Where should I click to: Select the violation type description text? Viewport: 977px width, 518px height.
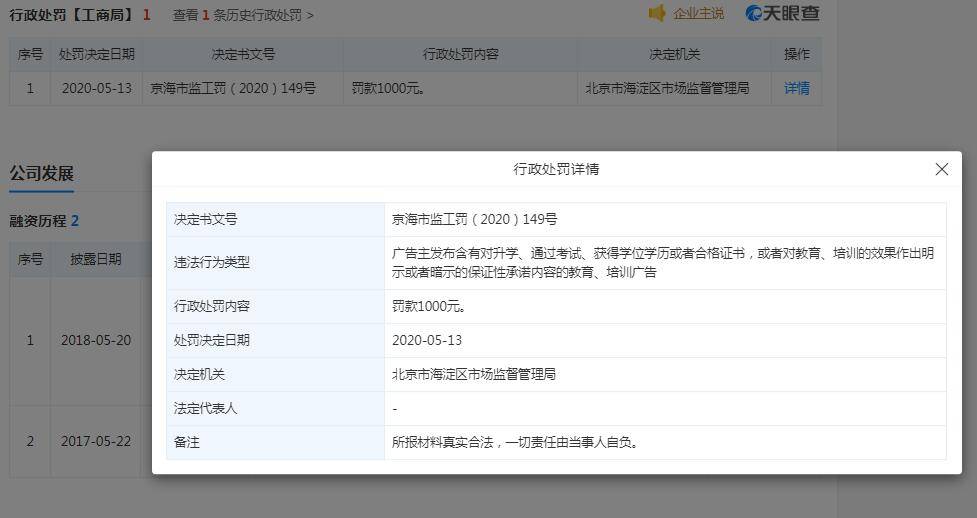(662, 262)
